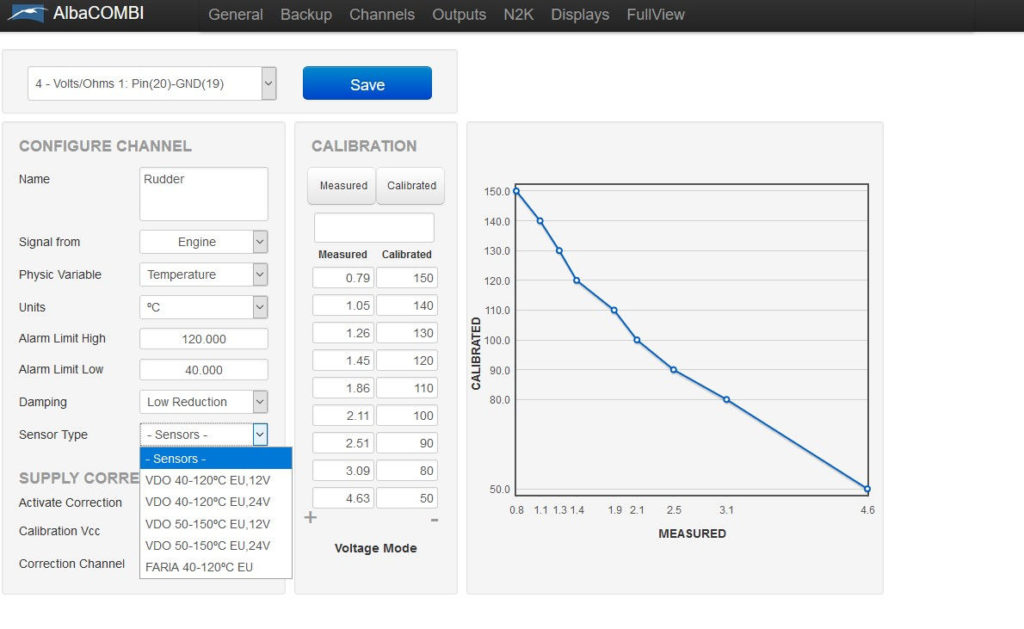This screenshot has width=1024, height=629.
Task: Open the Outputs menu
Action: click(459, 14)
